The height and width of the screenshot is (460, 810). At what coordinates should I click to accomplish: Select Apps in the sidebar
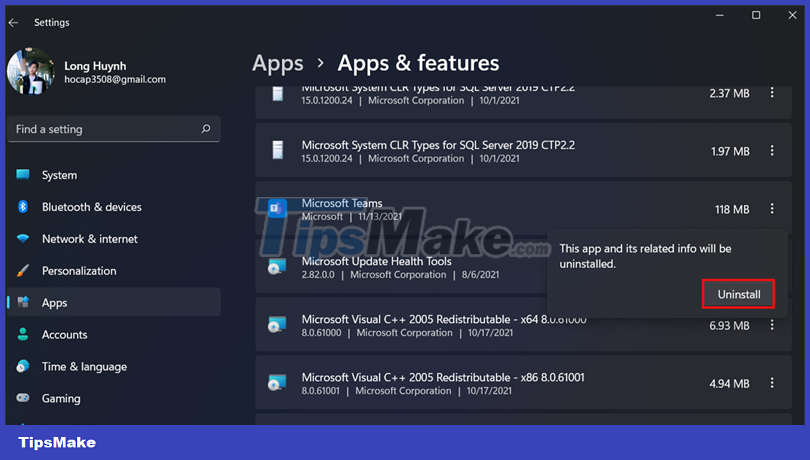pos(114,302)
